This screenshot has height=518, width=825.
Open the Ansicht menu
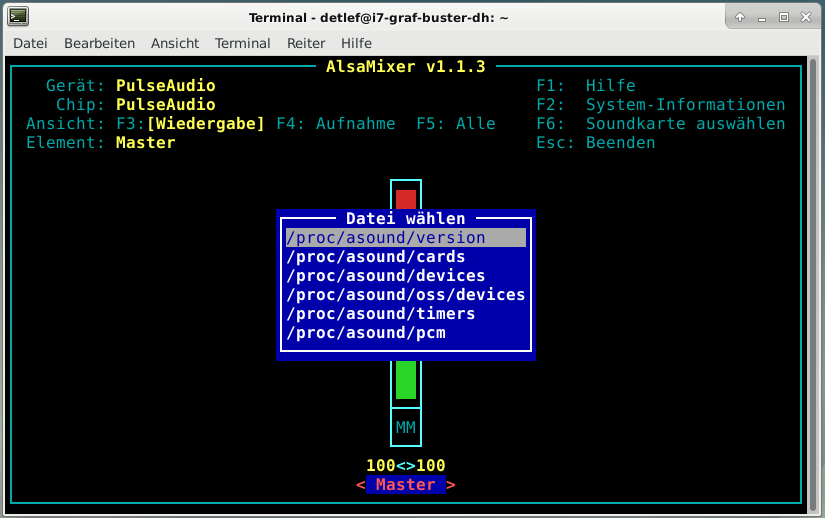(175, 43)
